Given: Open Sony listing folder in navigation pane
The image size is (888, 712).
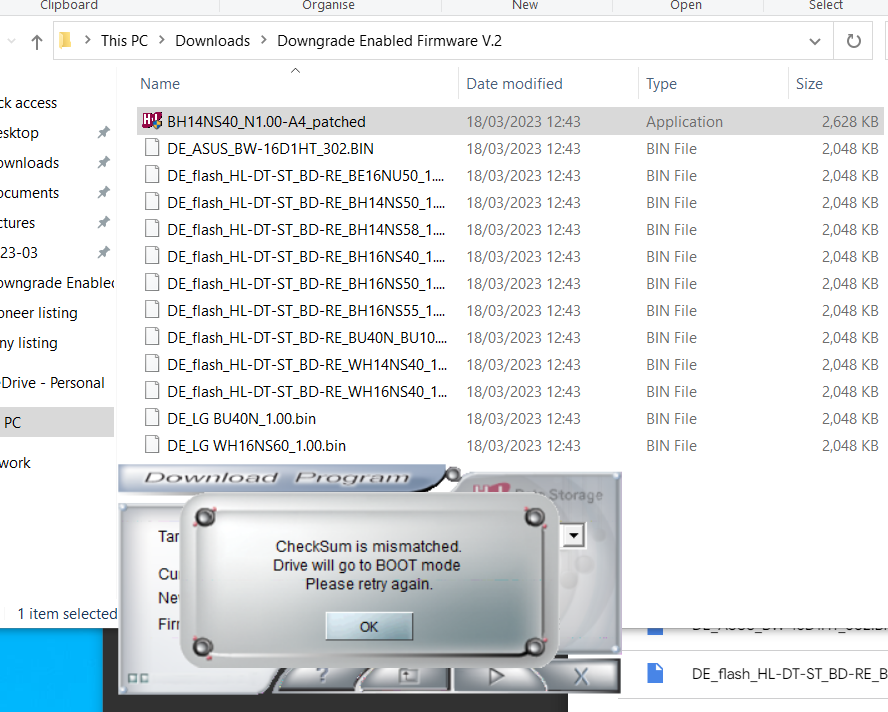Looking at the screenshot, I should click(x=29, y=343).
